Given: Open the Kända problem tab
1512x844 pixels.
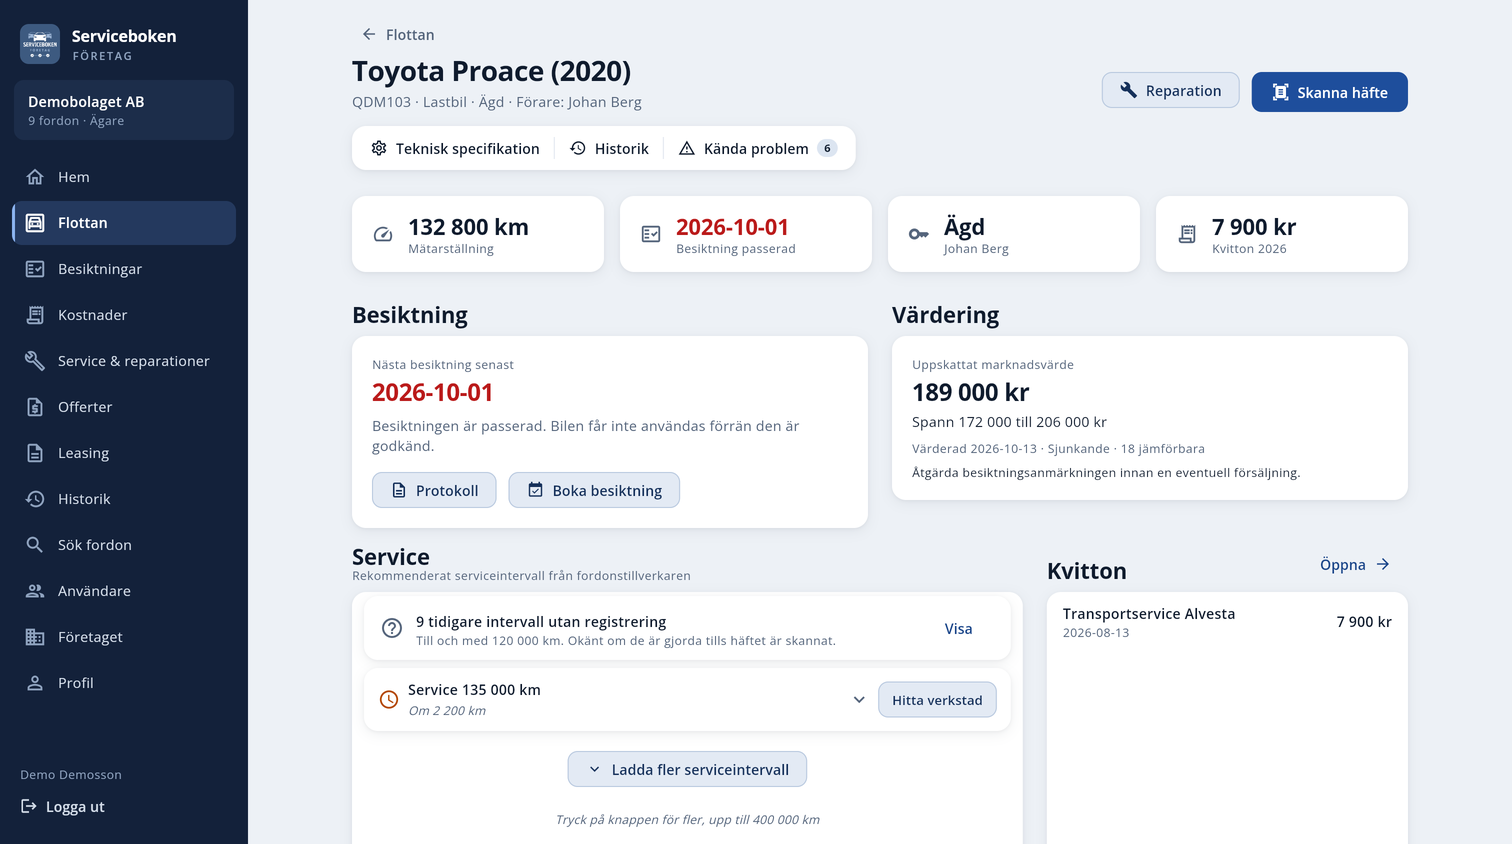Looking at the screenshot, I should pyautogui.click(x=758, y=148).
